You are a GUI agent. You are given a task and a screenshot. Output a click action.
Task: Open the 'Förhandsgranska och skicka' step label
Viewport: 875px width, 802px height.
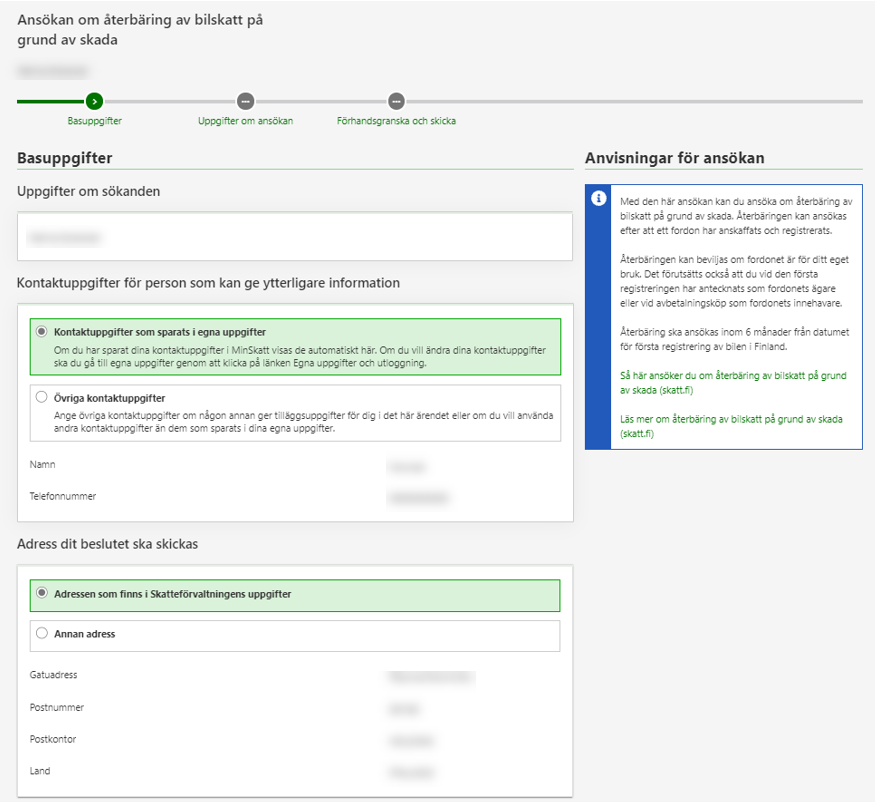tap(396, 121)
